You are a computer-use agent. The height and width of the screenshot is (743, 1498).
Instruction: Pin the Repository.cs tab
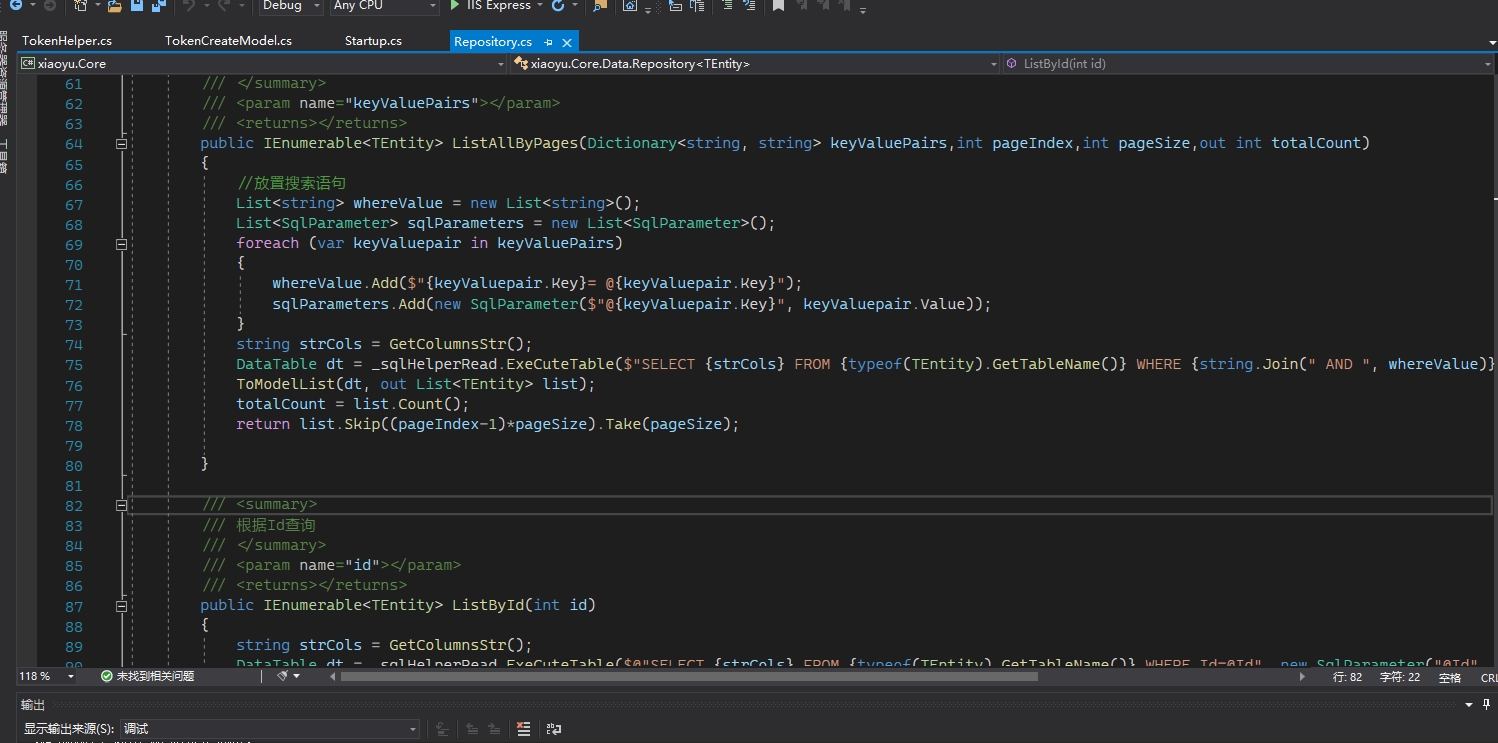click(548, 42)
